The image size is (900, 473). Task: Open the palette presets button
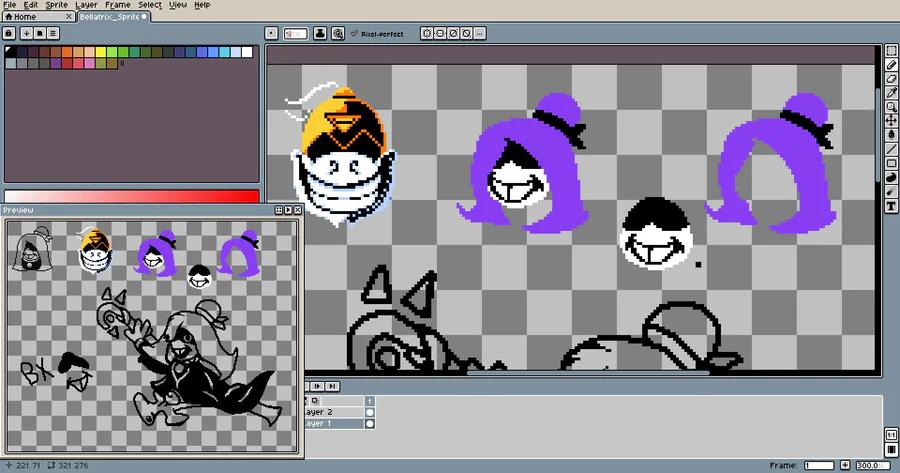(x=40, y=33)
